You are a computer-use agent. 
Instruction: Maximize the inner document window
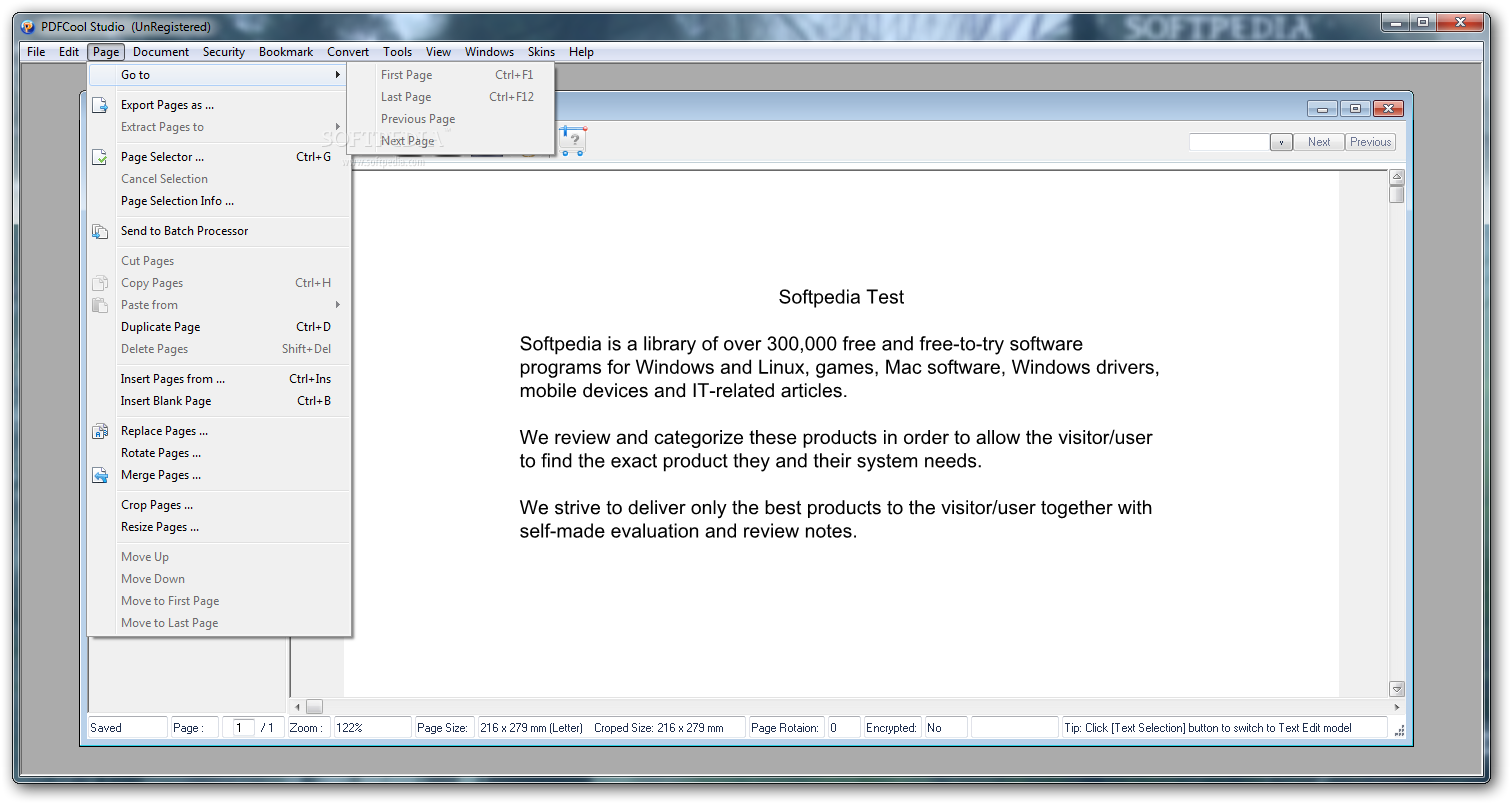[1355, 109]
